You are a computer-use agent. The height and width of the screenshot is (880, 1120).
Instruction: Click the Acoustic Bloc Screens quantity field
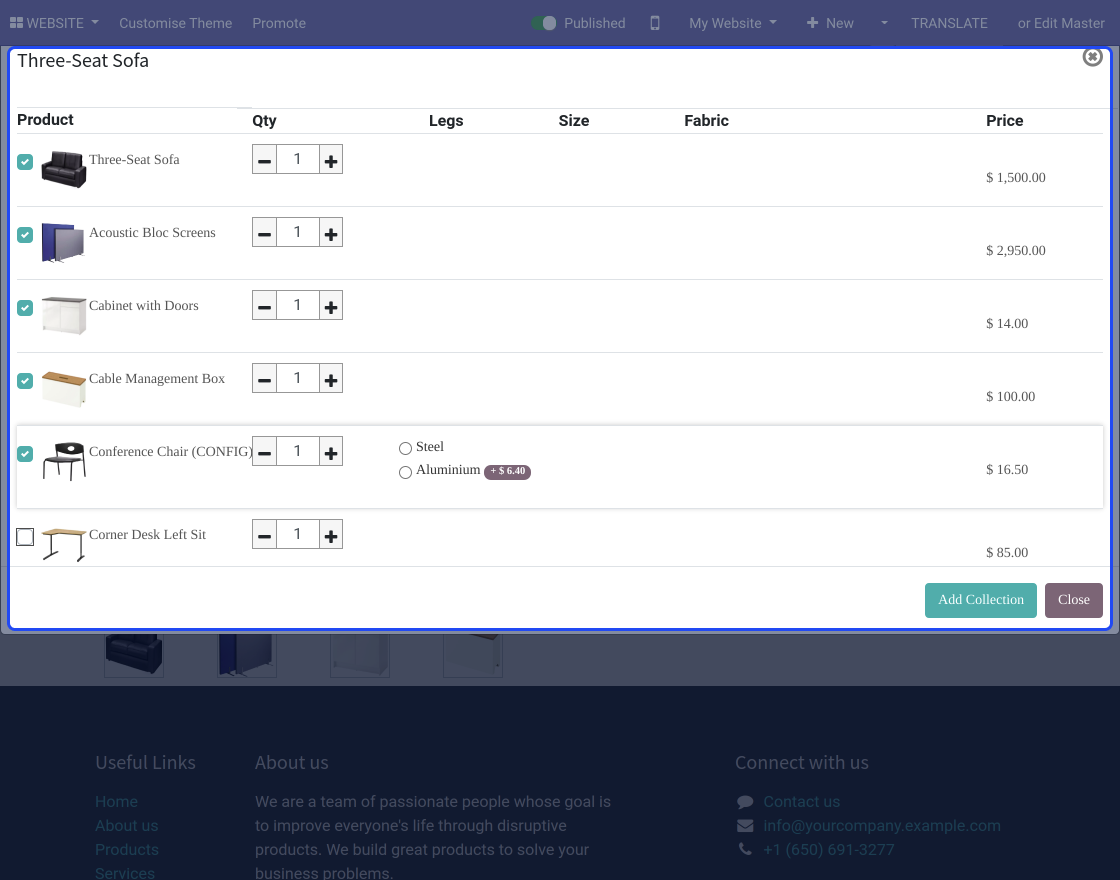[297, 232]
